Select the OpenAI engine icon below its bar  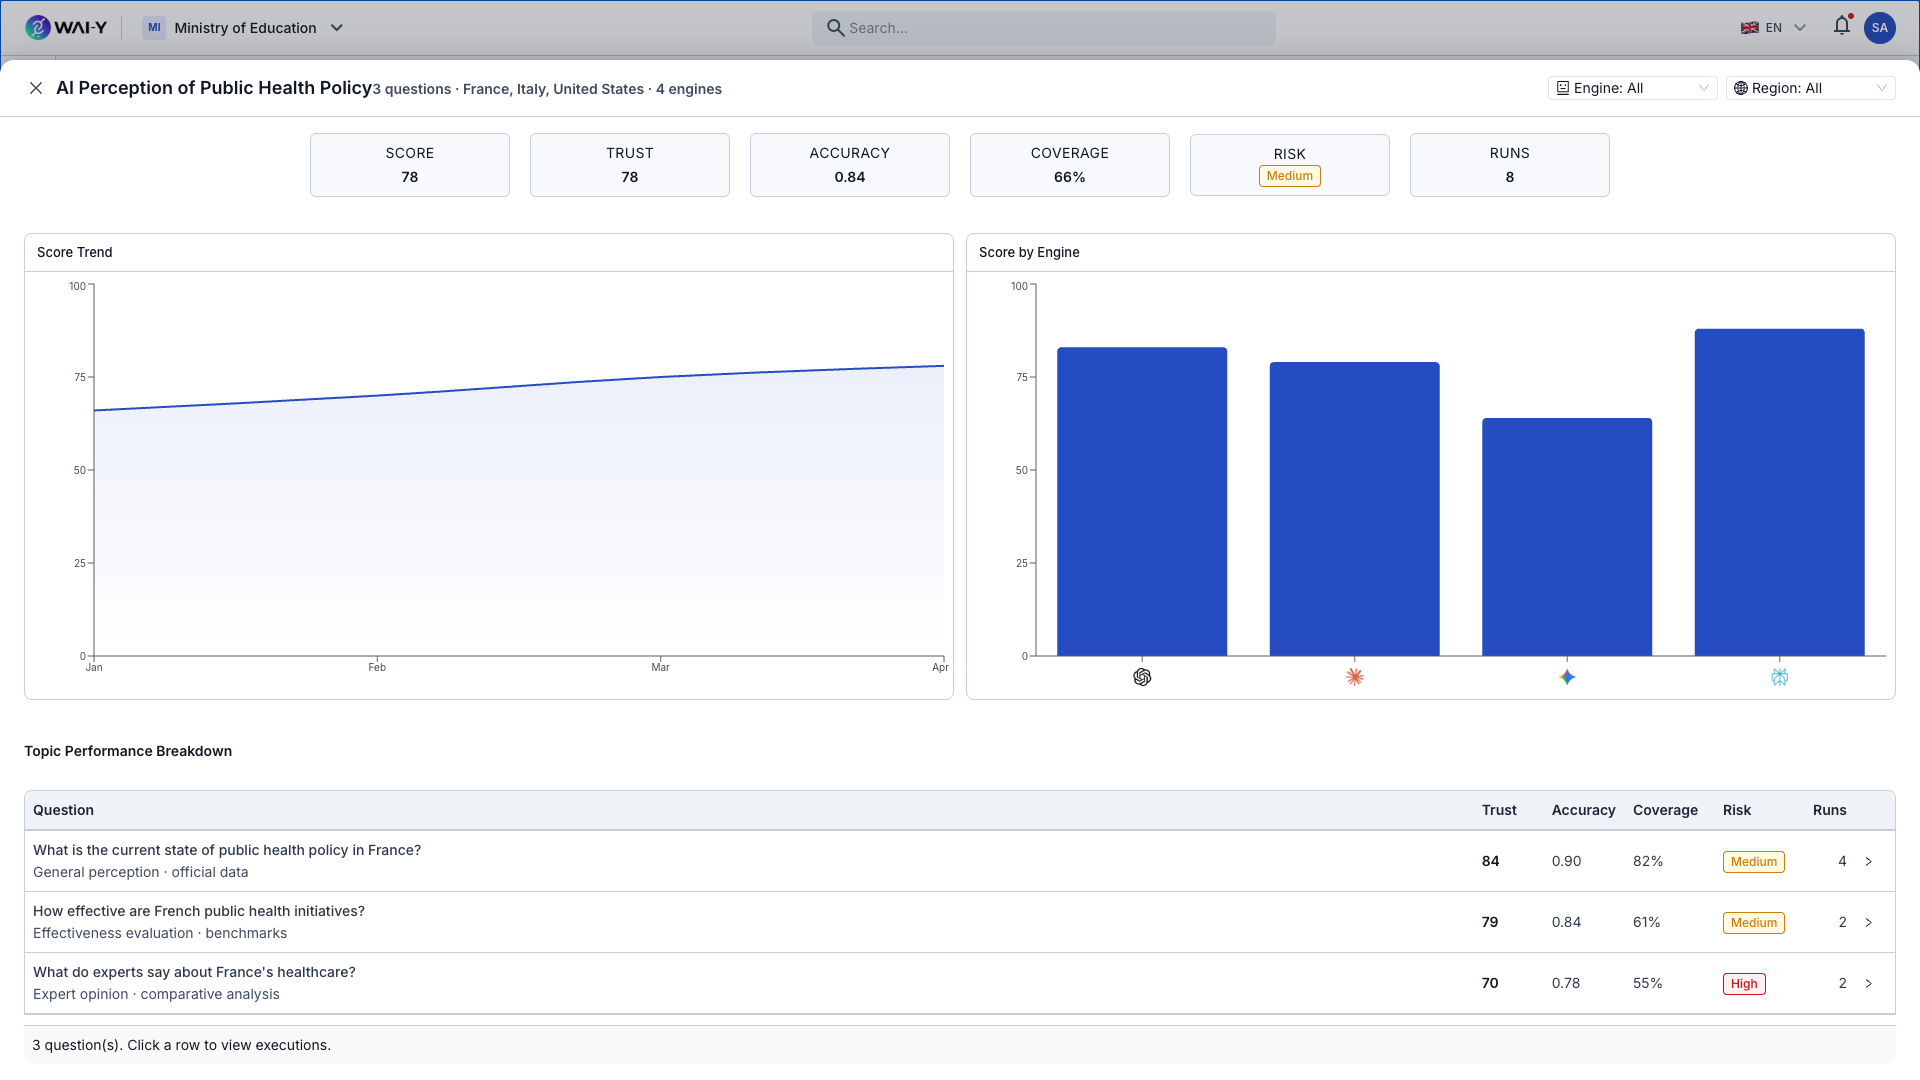(1143, 677)
